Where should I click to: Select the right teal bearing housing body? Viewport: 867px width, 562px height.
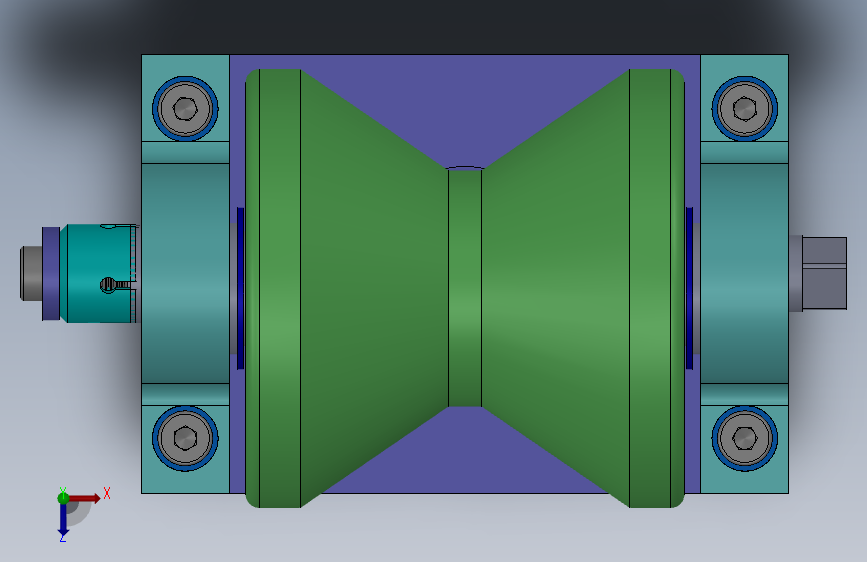[744, 273]
